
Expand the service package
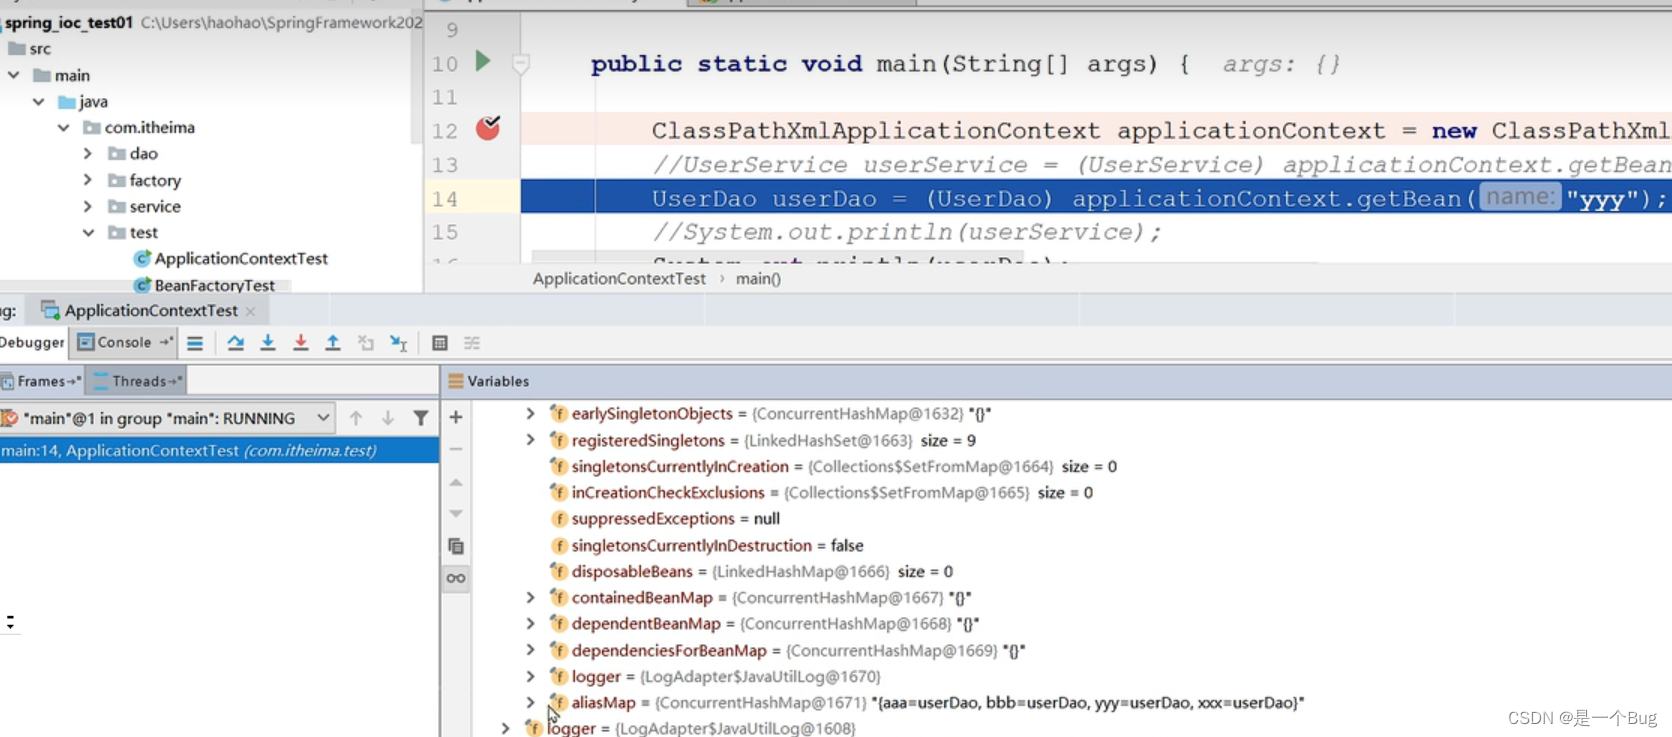tap(88, 206)
